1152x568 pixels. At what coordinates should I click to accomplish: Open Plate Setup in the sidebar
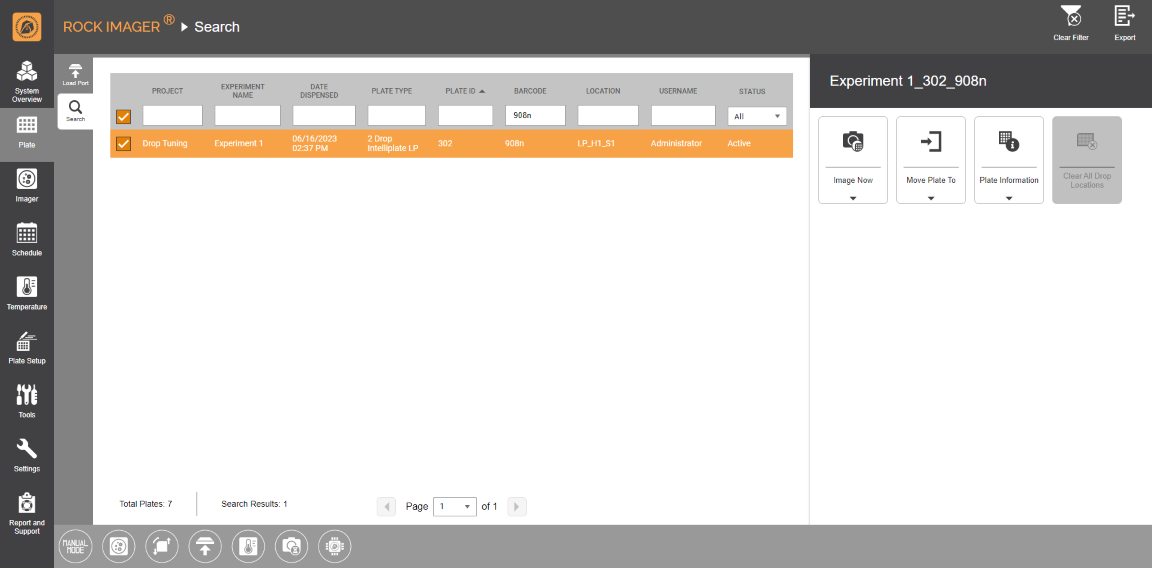click(x=27, y=347)
